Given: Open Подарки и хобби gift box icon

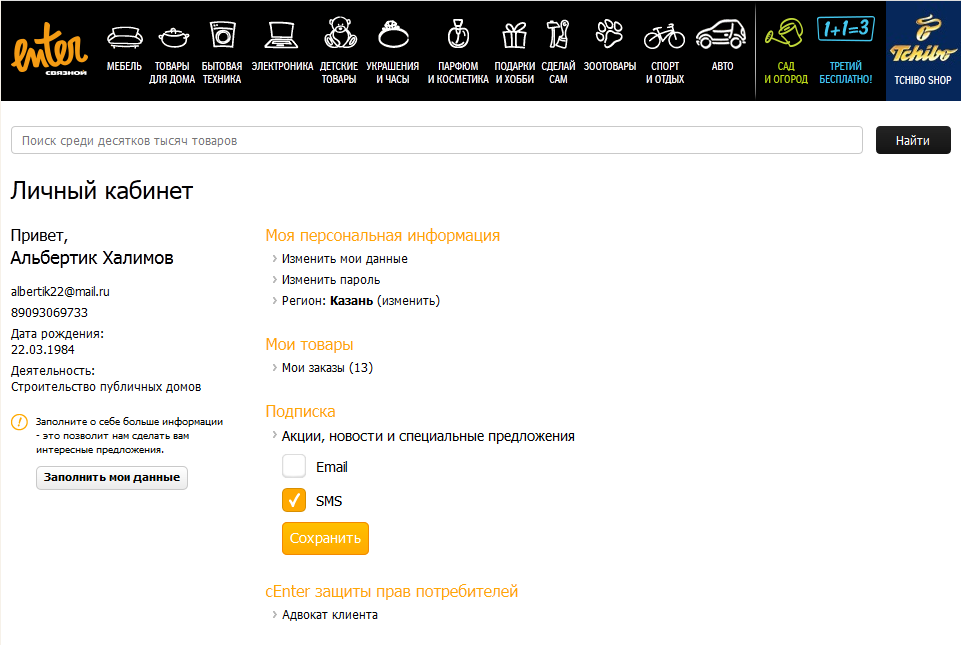Looking at the screenshot, I should [514, 35].
